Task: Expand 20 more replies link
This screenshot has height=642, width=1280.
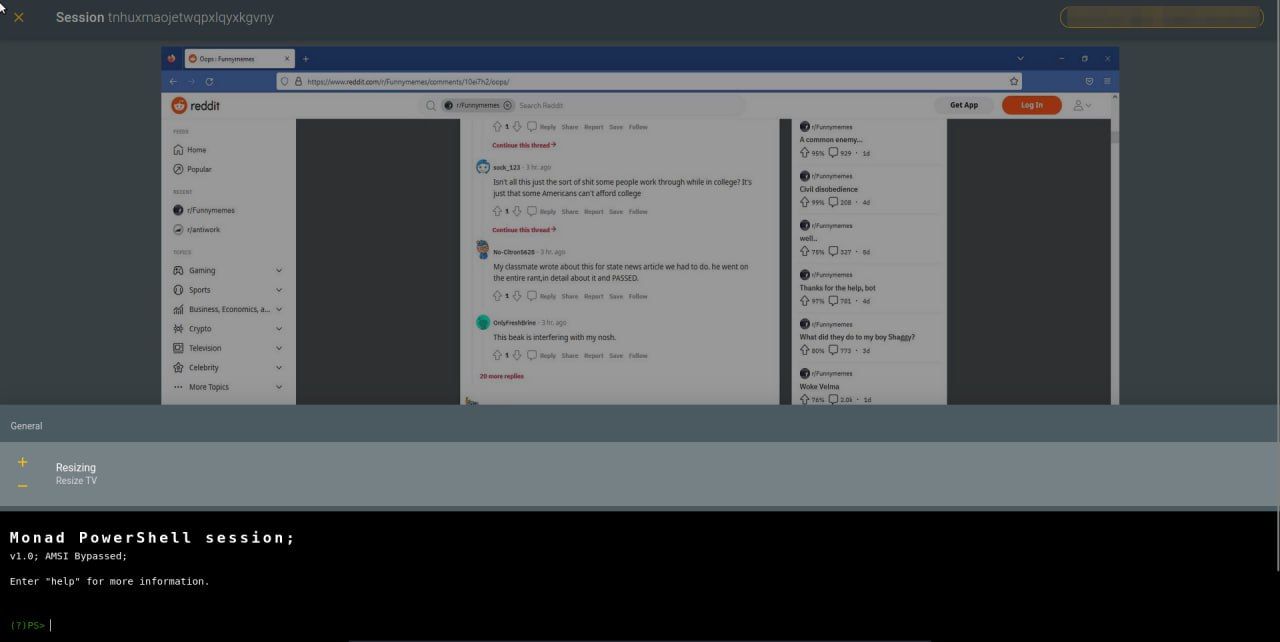Action: click(502, 376)
